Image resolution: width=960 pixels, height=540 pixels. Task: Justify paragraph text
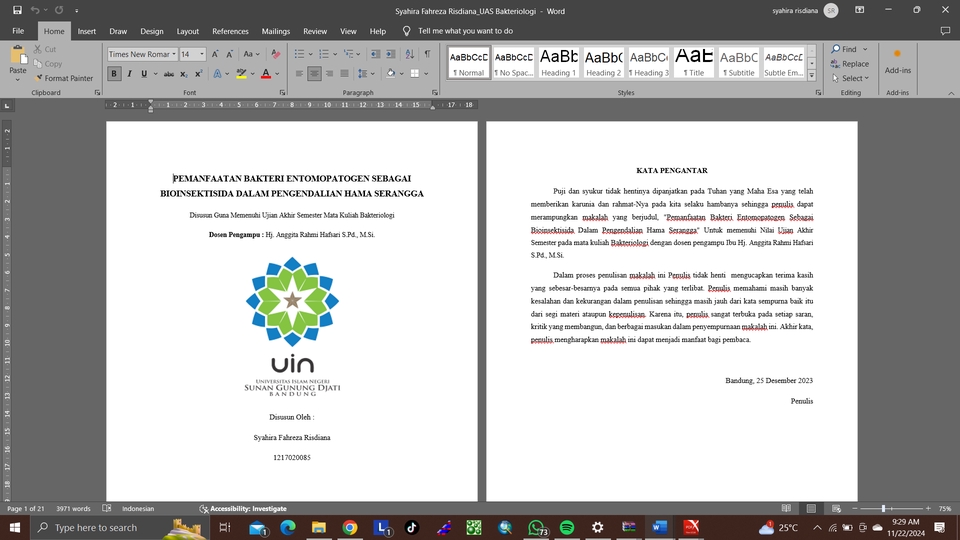(x=344, y=74)
